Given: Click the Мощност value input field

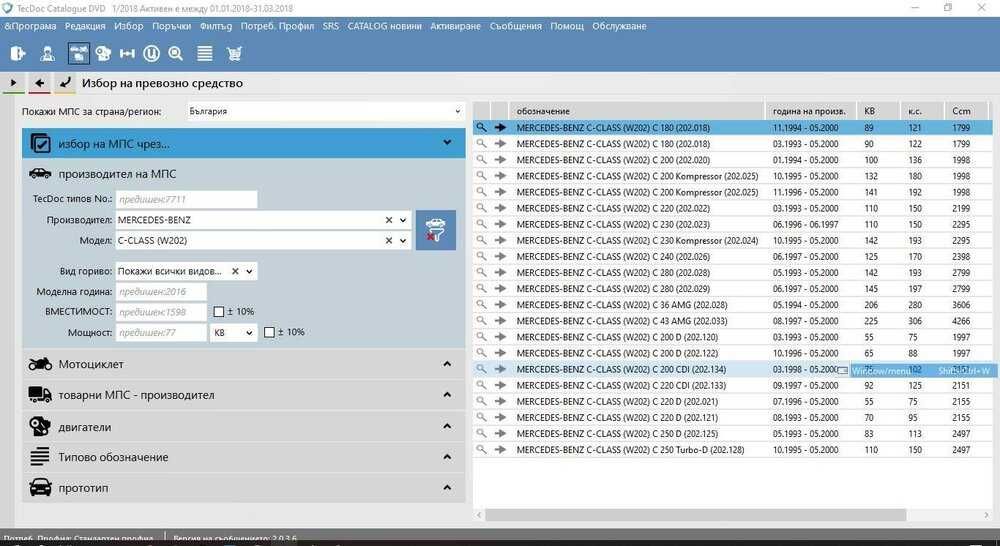Looking at the screenshot, I should coord(161,332).
